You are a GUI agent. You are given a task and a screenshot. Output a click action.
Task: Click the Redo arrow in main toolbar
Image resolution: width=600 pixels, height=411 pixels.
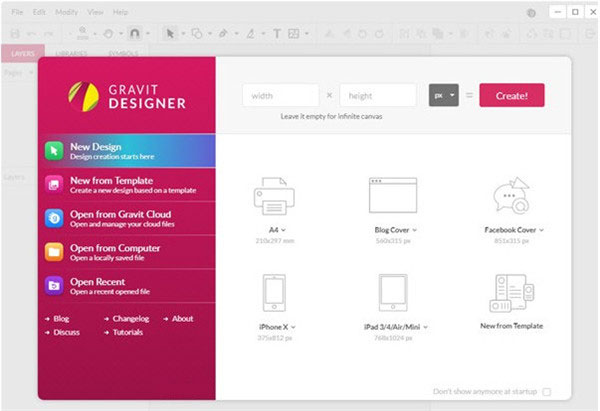pyautogui.click(x=48, y=34)
